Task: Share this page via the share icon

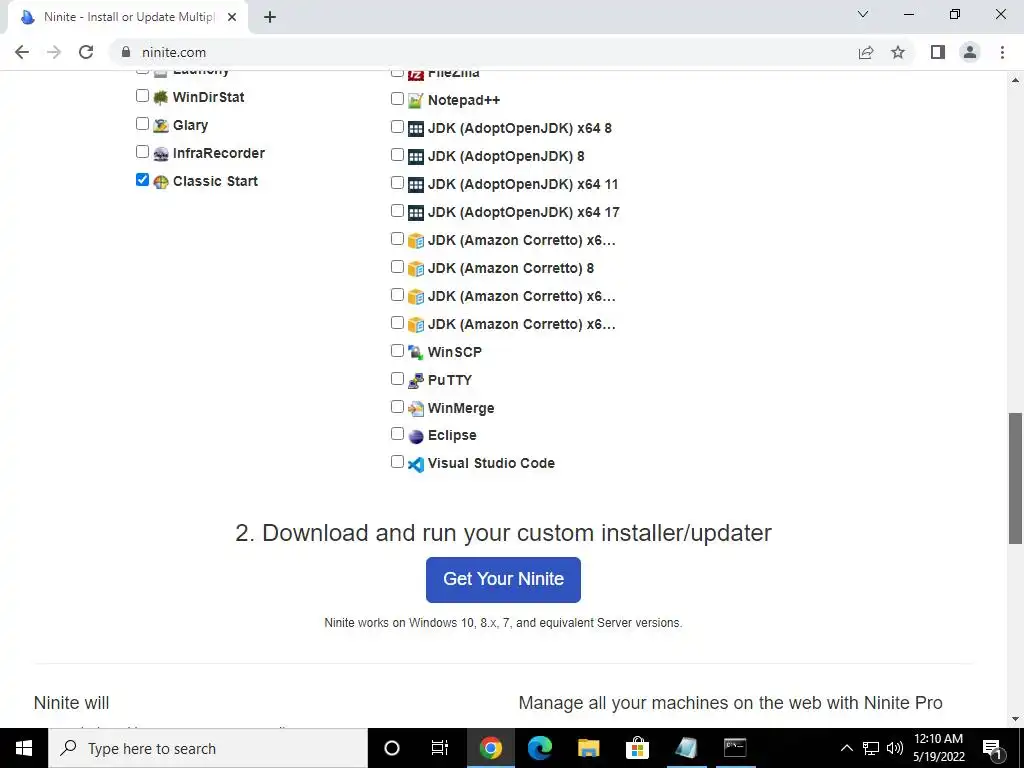Action: point(866,52)
